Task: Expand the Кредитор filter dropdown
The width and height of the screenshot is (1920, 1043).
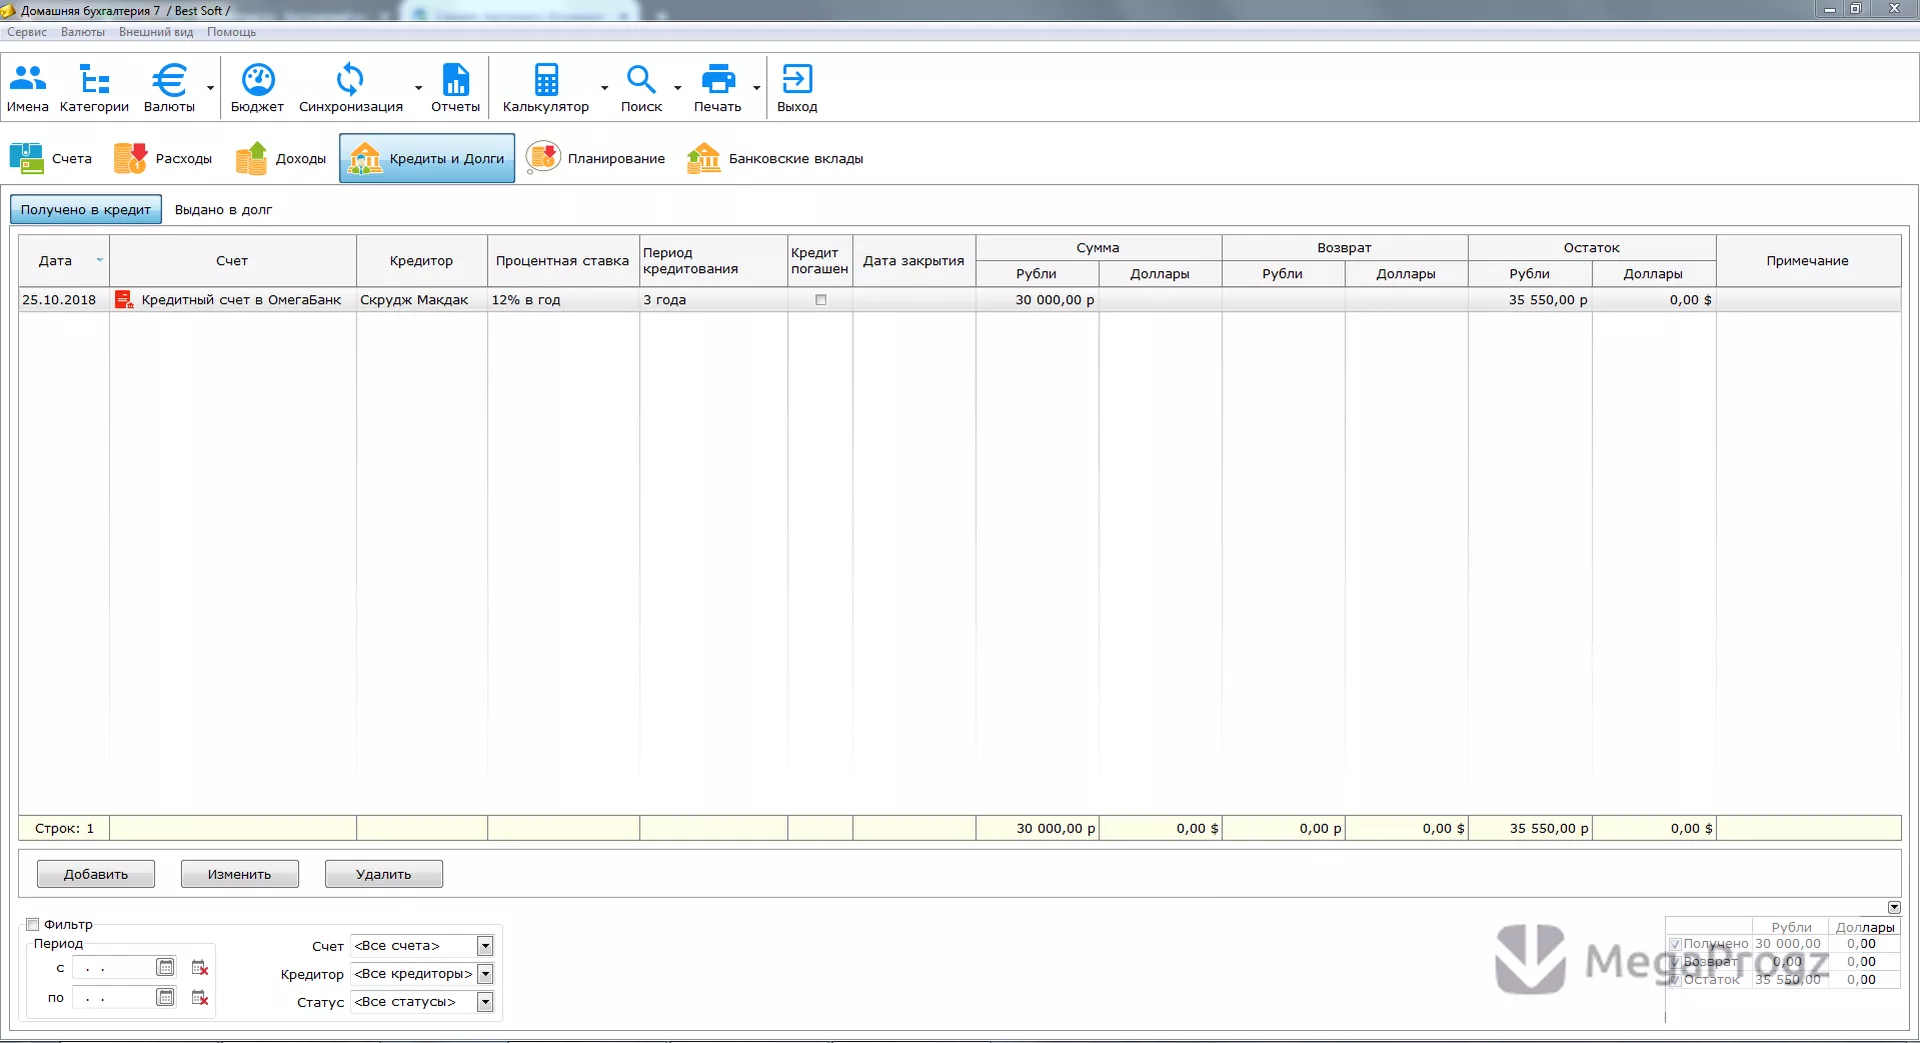Action: point(485,974)
